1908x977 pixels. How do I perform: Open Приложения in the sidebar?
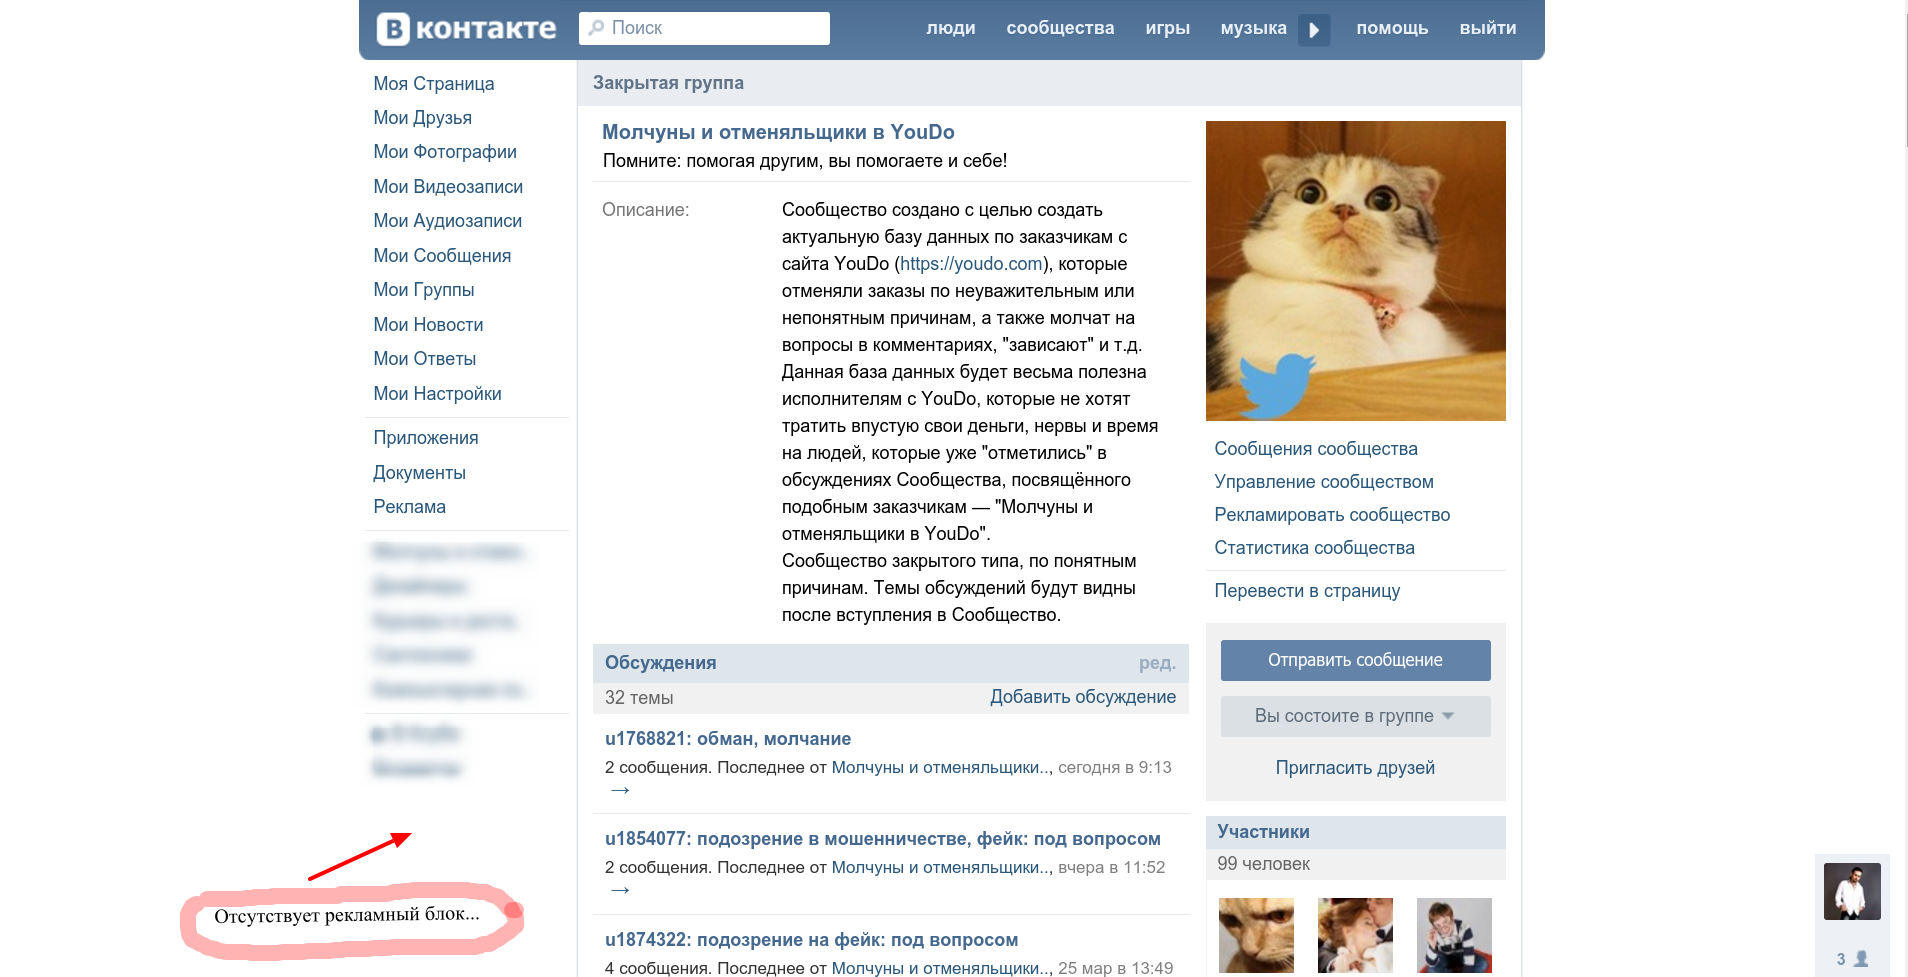click(x=426, y=438)
